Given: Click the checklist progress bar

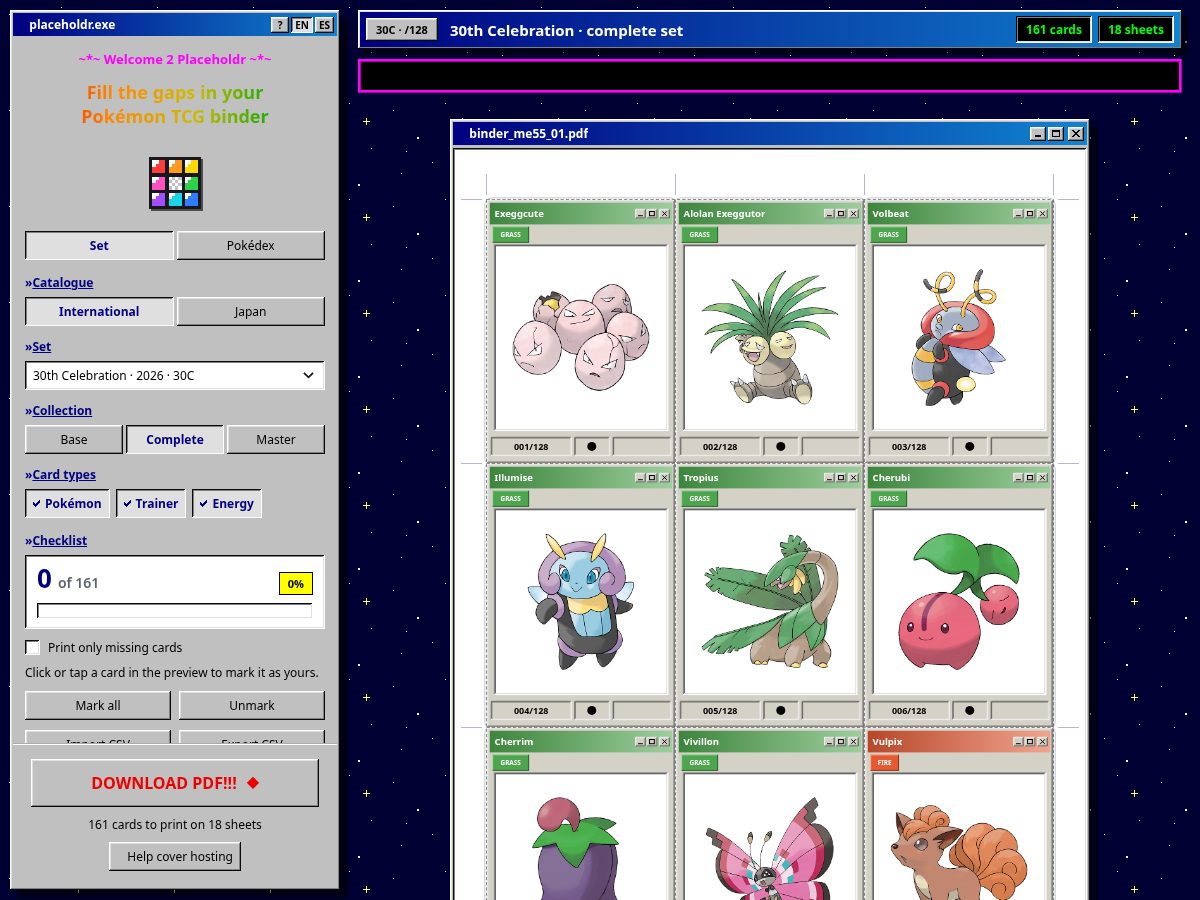Looking at the screenshot, I should click(175, 611).
